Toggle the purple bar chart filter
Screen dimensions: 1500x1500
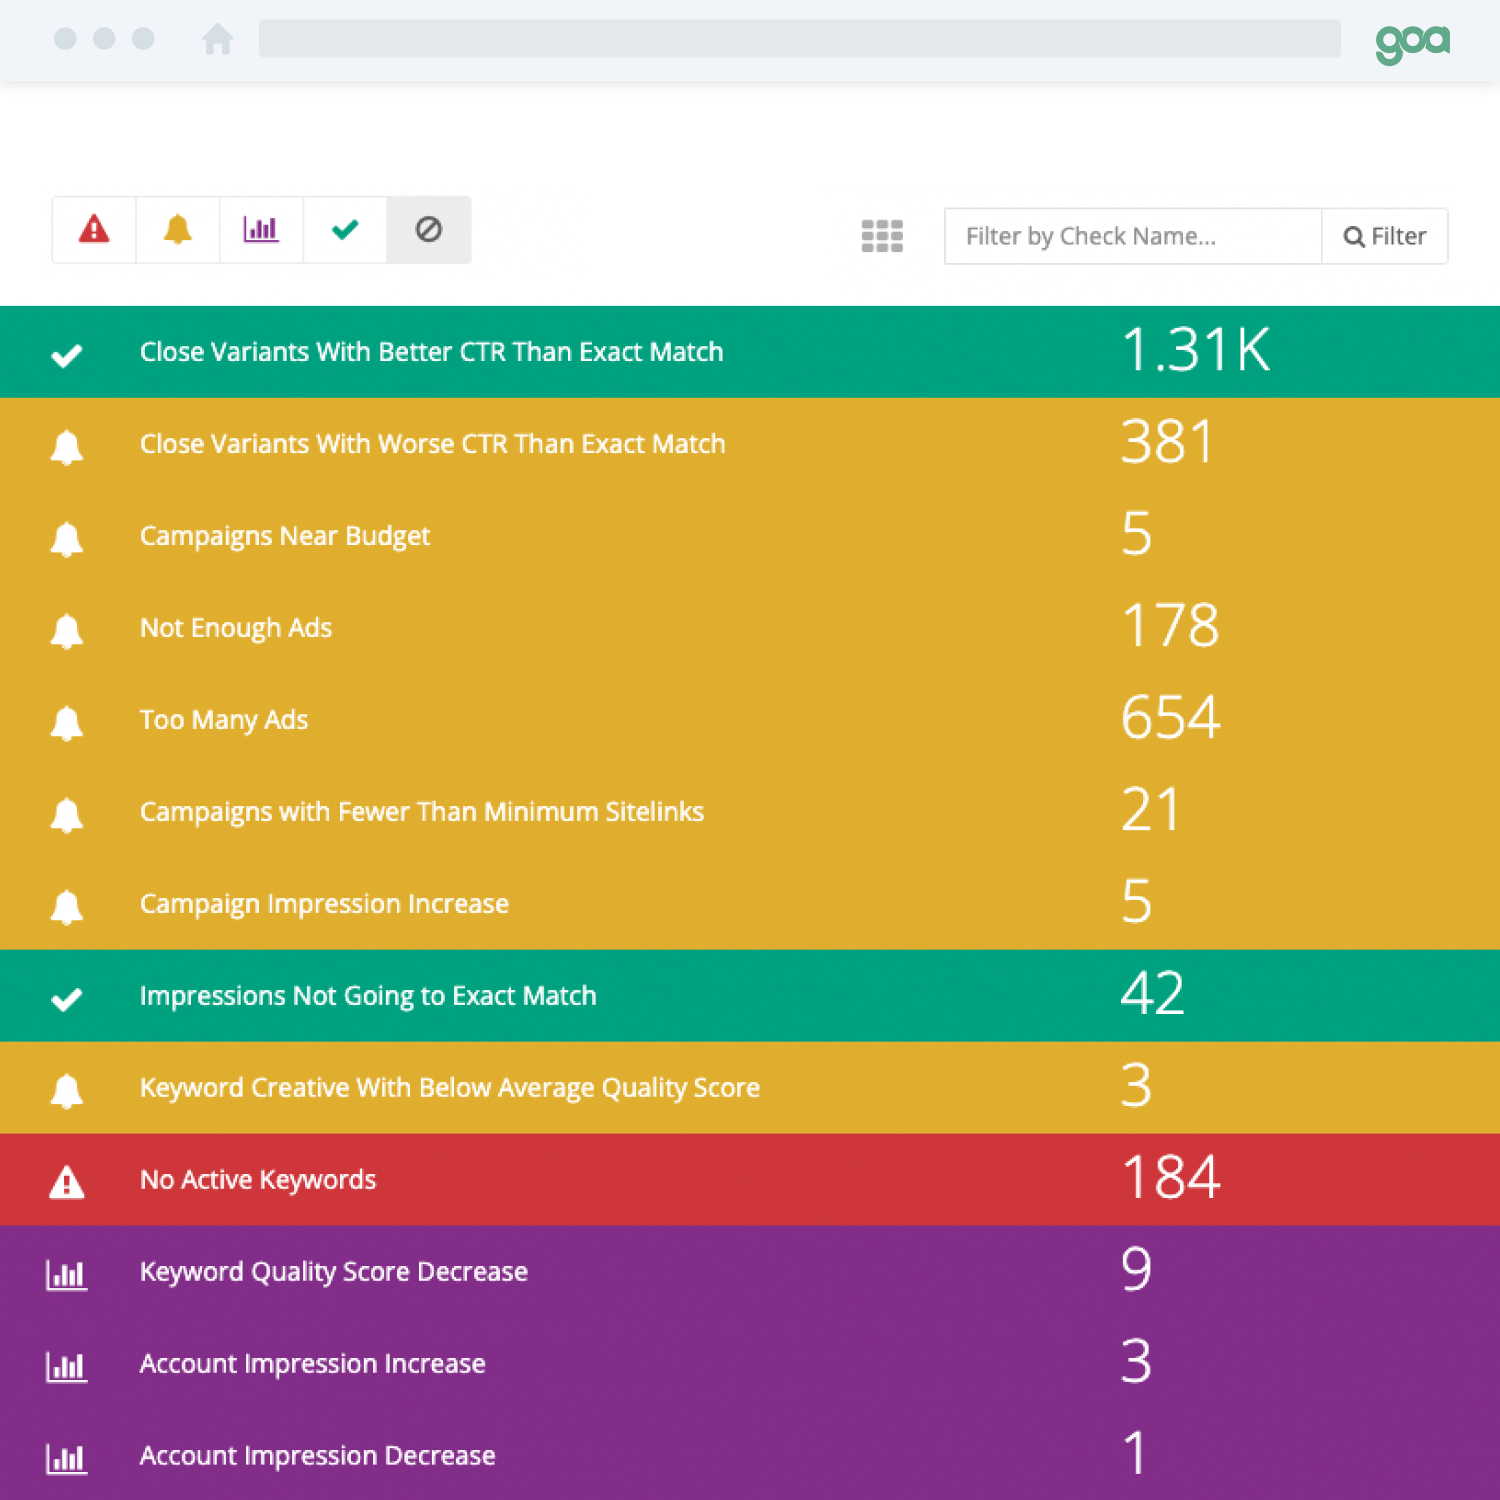coord(261,230)
